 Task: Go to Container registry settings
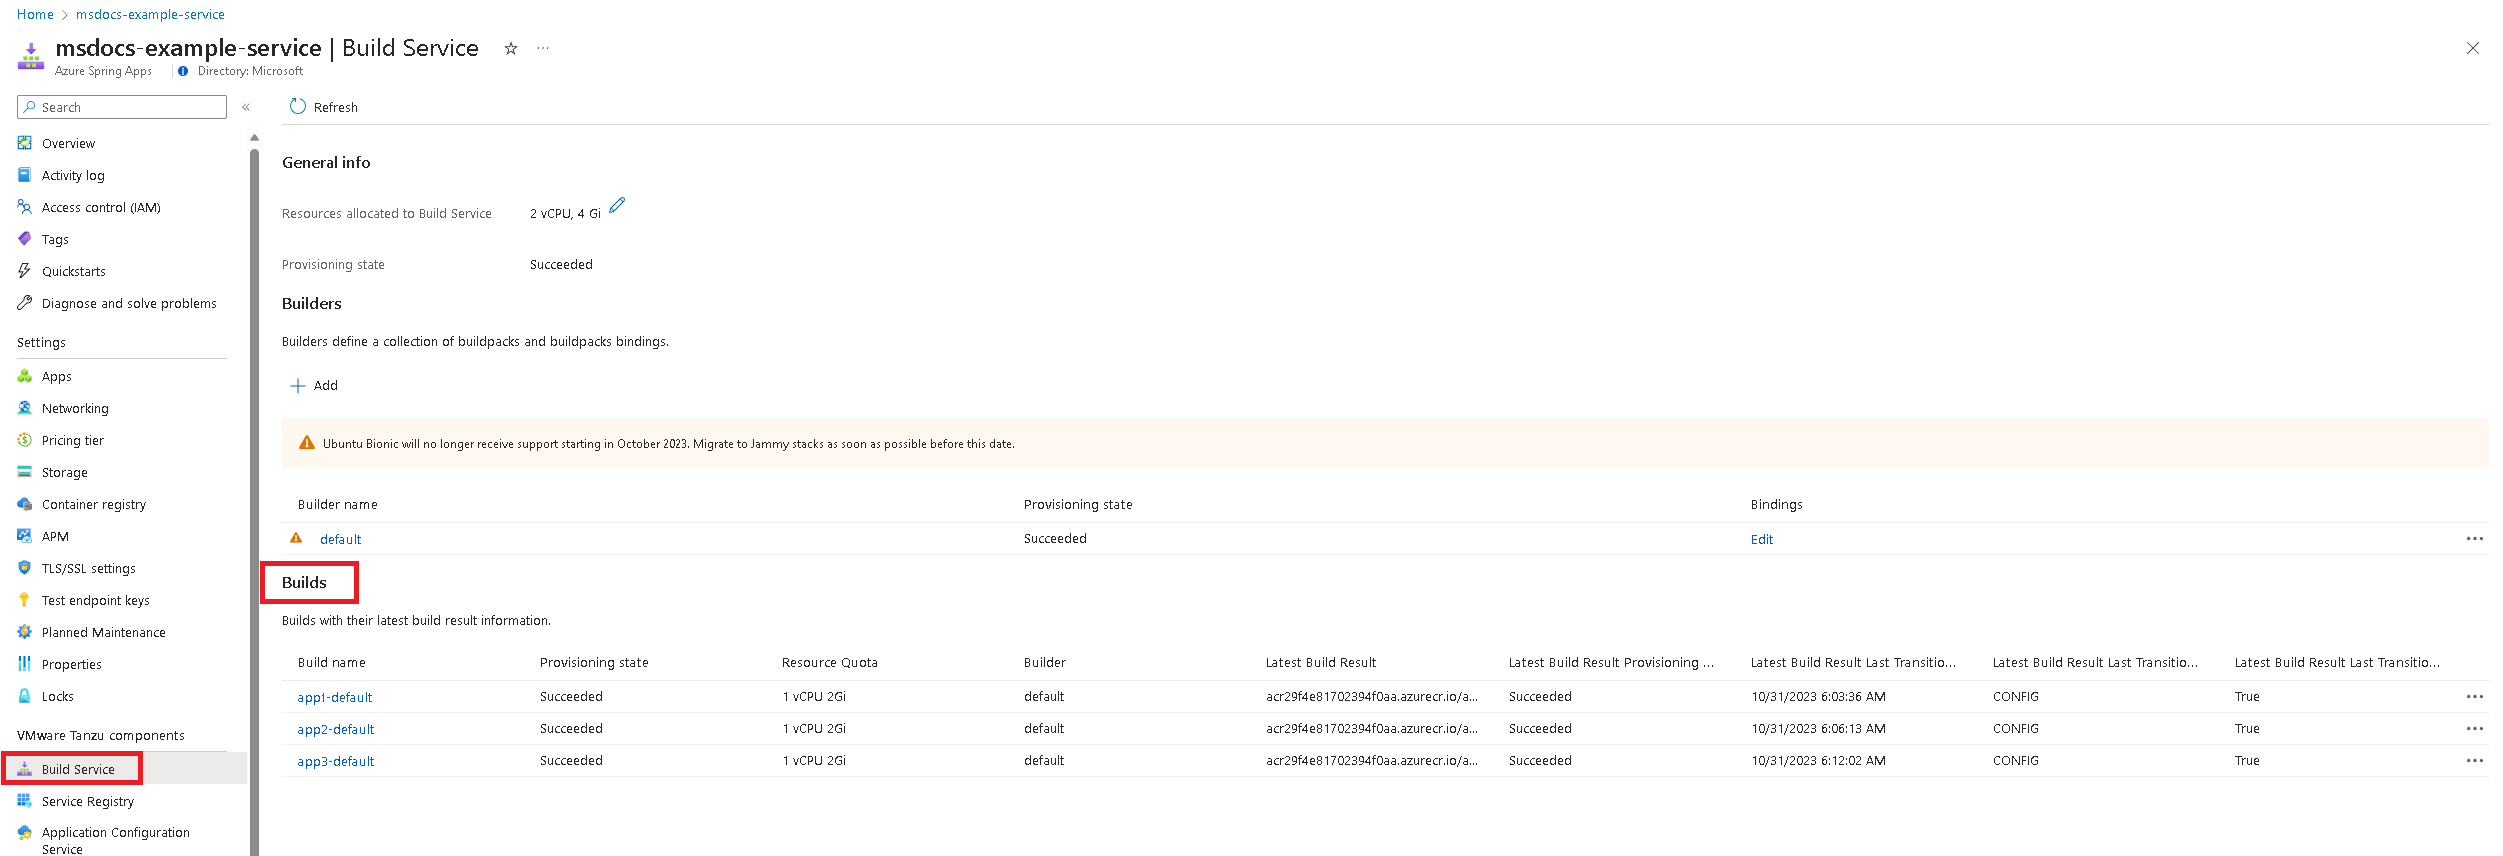tap(94, 505)
